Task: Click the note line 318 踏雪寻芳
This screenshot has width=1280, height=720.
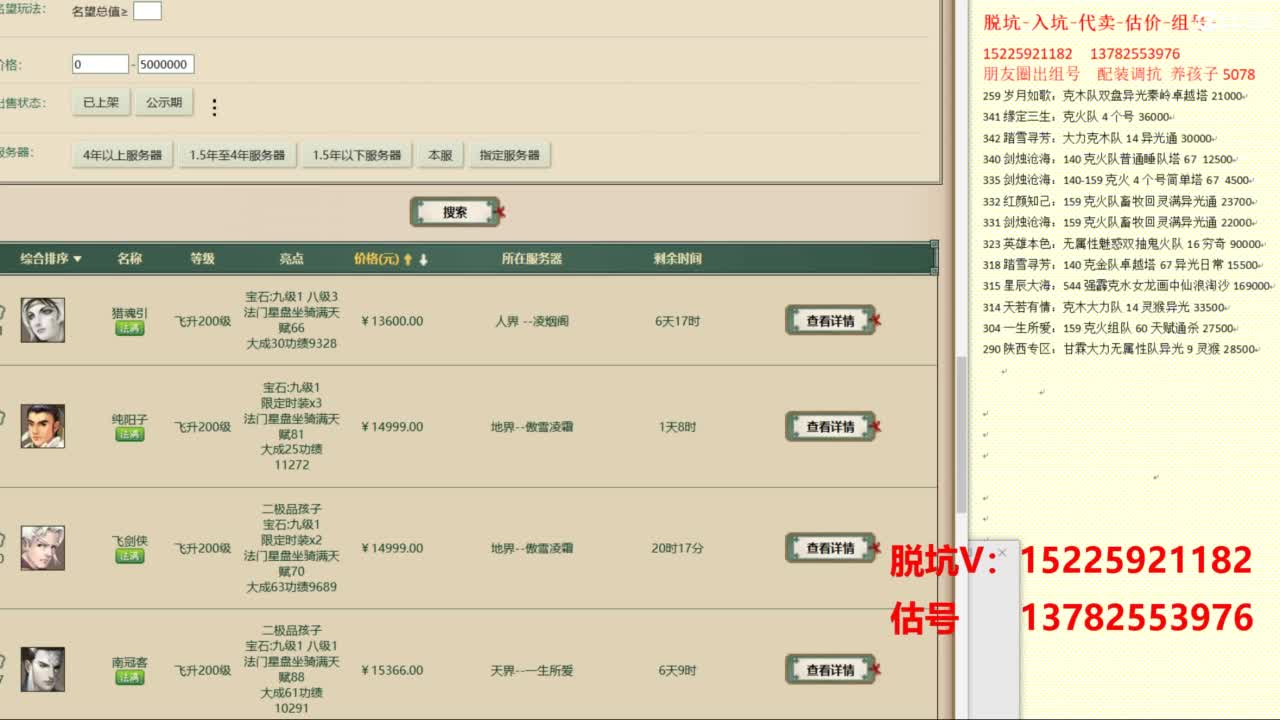Action: pyautogui.click(x=1123, y=264)
